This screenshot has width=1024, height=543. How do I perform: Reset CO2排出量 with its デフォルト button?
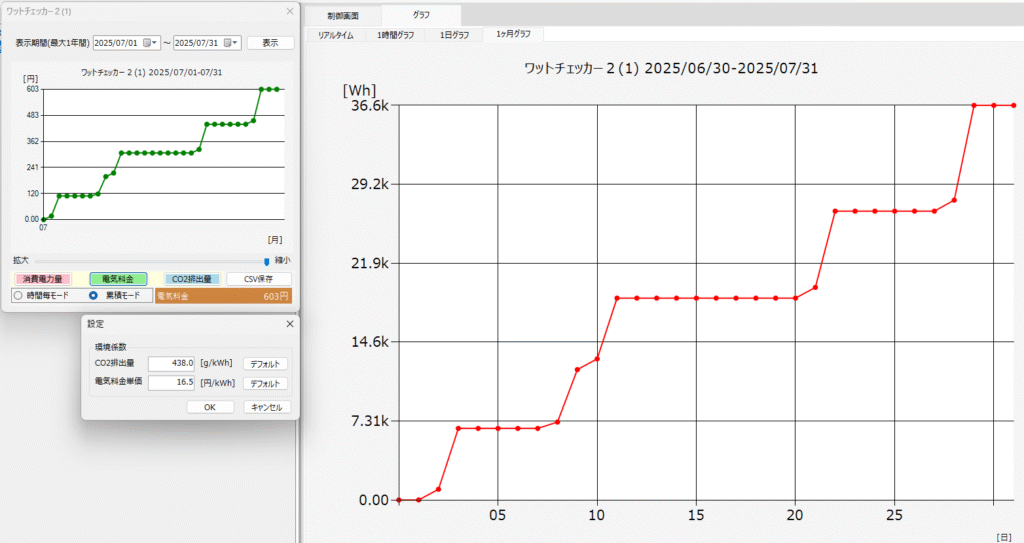[265, 364]
